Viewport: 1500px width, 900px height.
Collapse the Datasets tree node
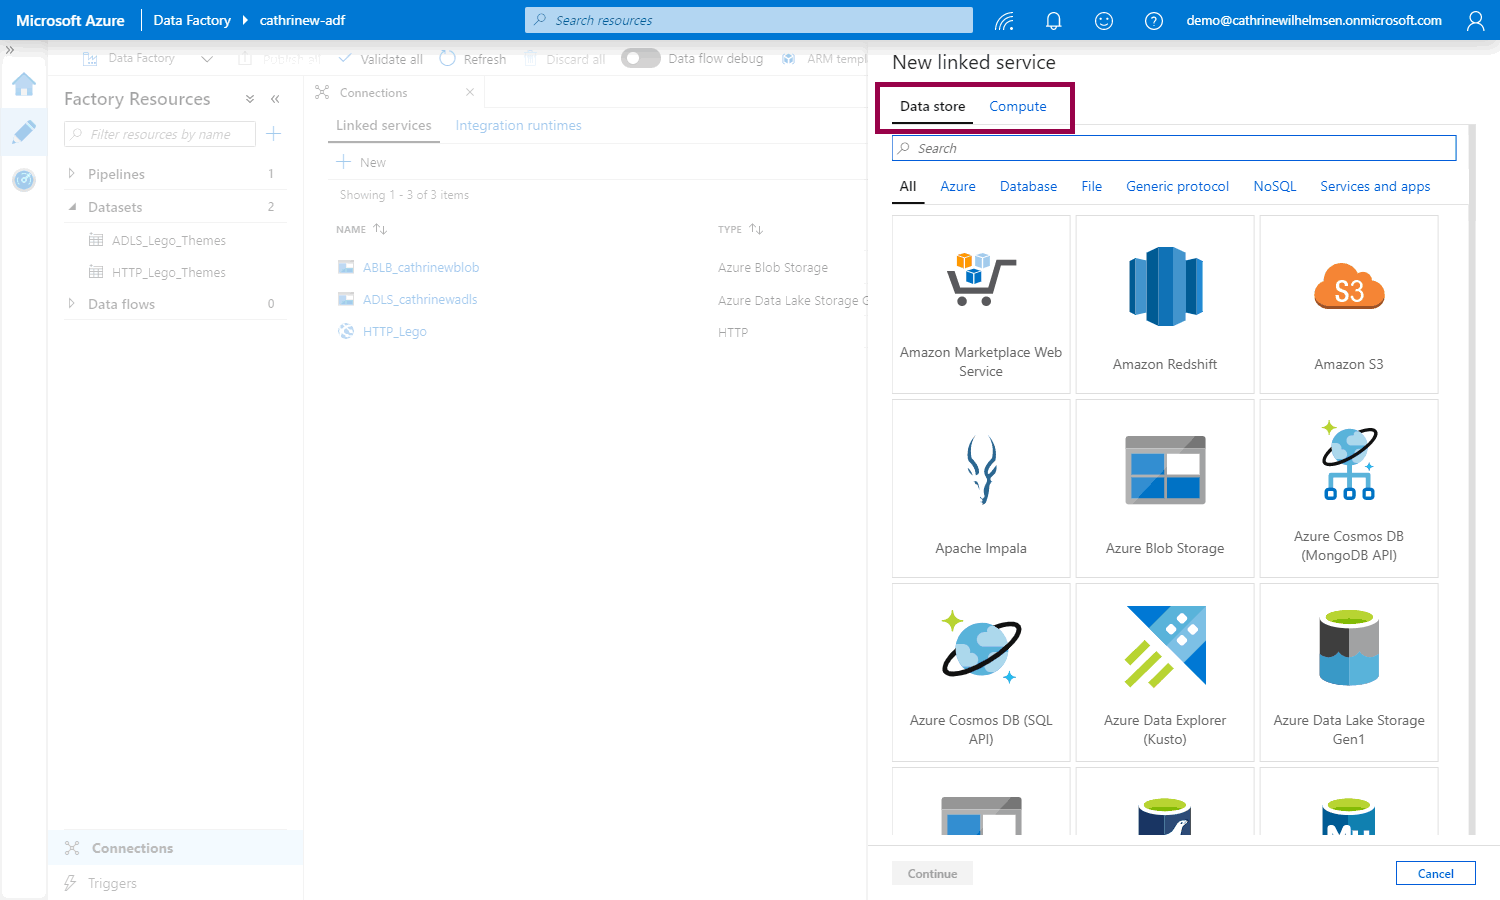72,207
